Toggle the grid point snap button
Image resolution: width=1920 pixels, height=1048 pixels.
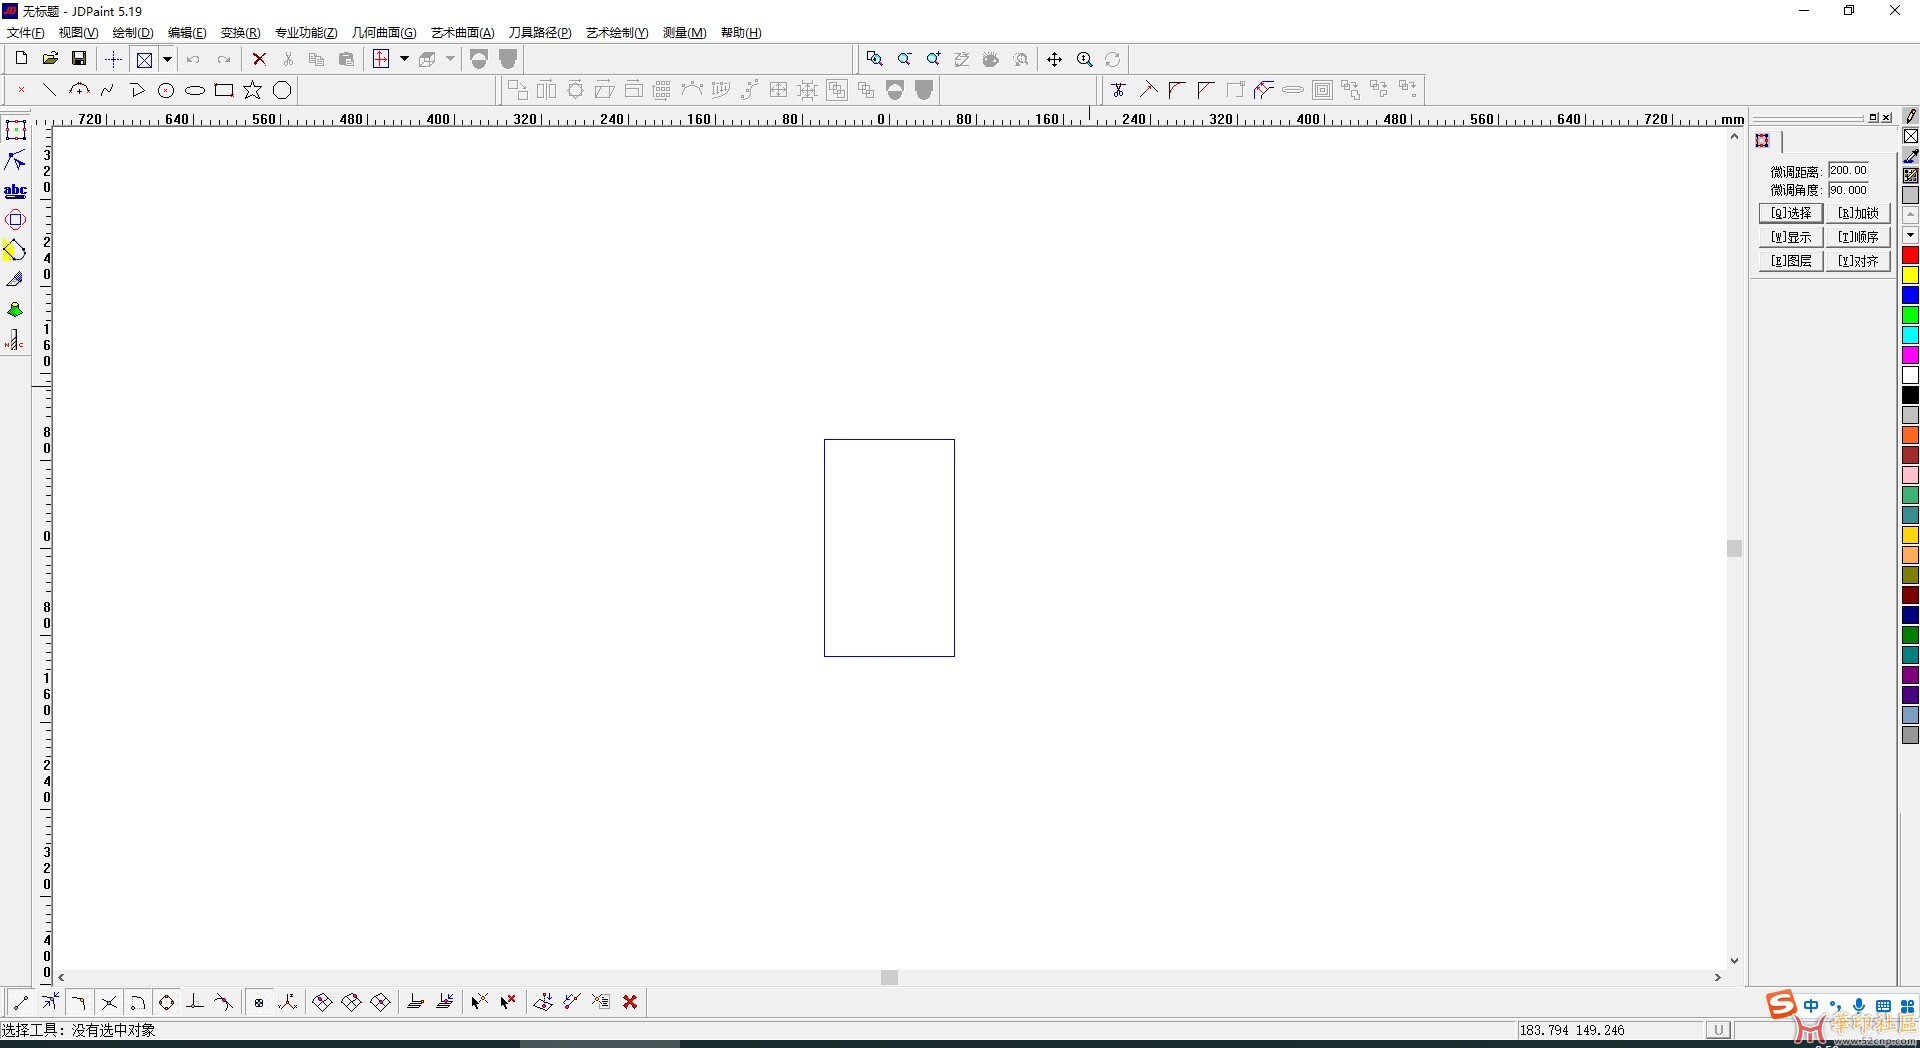pos(259,1002)
